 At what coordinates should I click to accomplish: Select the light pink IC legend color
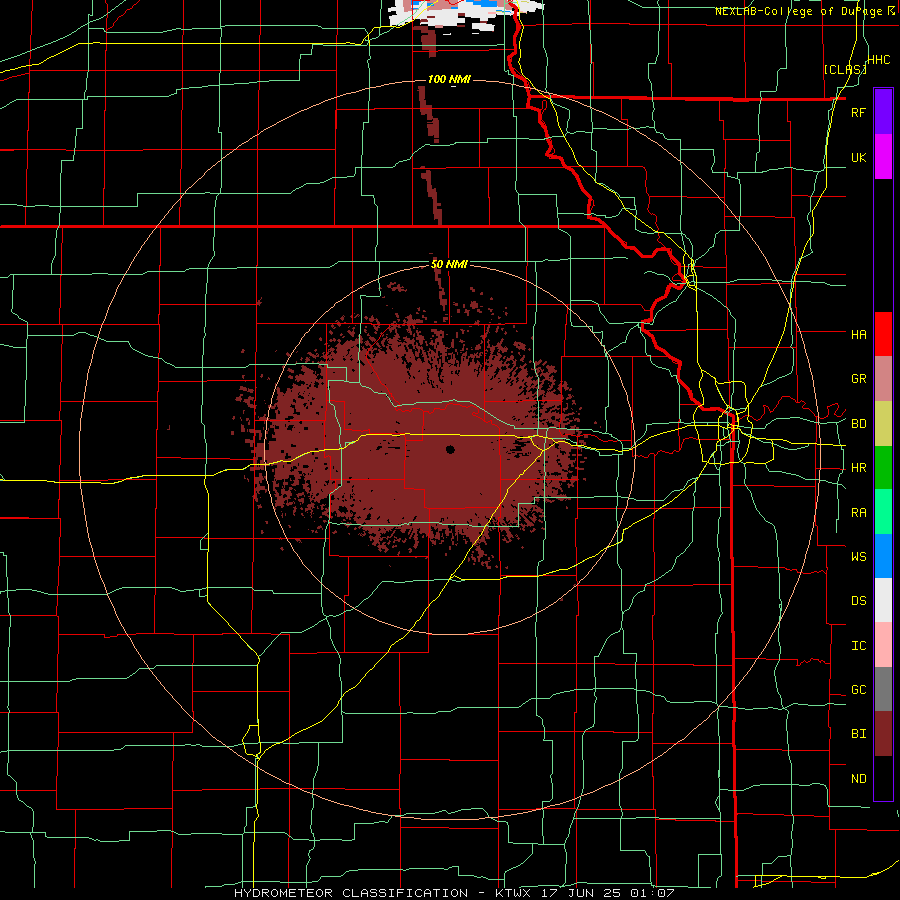pyautogui.click(x=883, y=645)
